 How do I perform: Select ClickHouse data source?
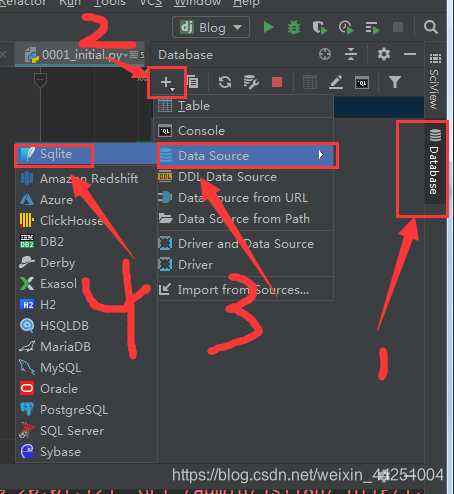pyautogui.click(x=86, y=220)
